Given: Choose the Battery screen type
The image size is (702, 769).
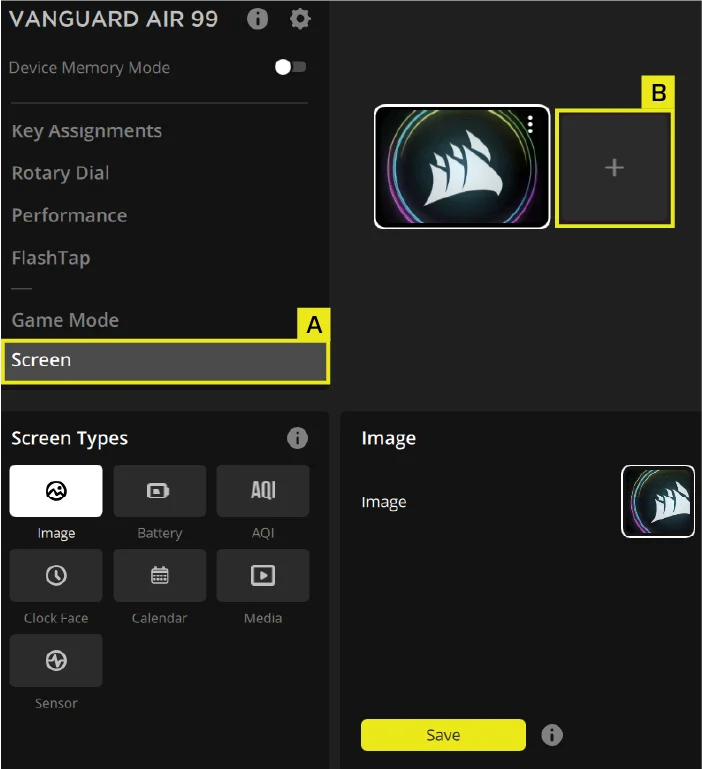Looking at the screenshot, I should point(160,491).
